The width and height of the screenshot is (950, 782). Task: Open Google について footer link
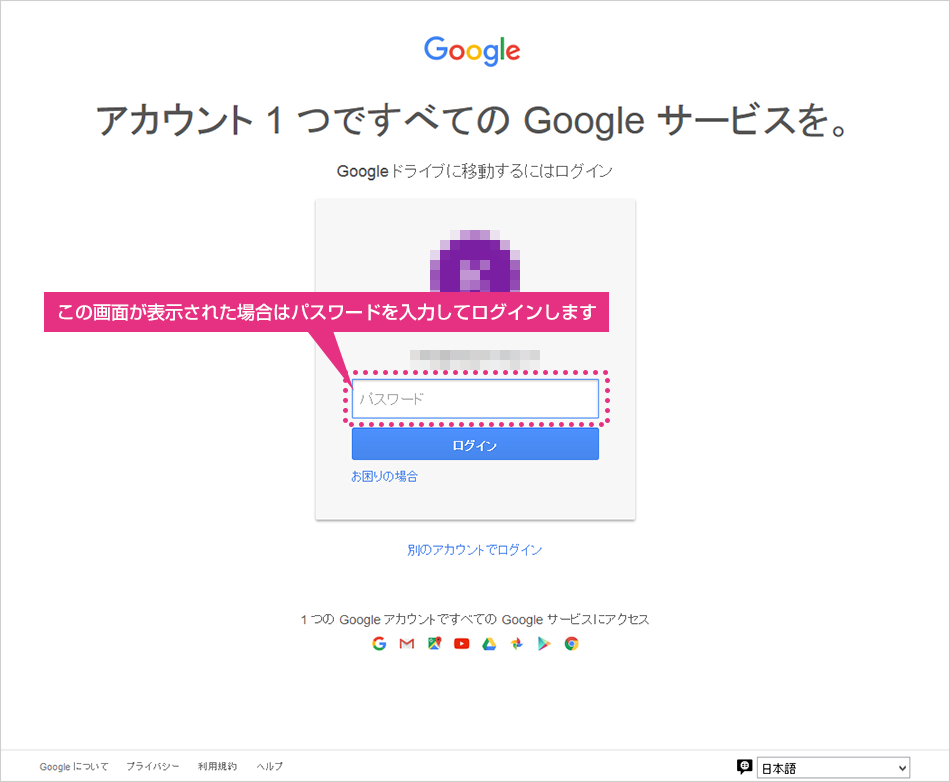coord(74,766)
